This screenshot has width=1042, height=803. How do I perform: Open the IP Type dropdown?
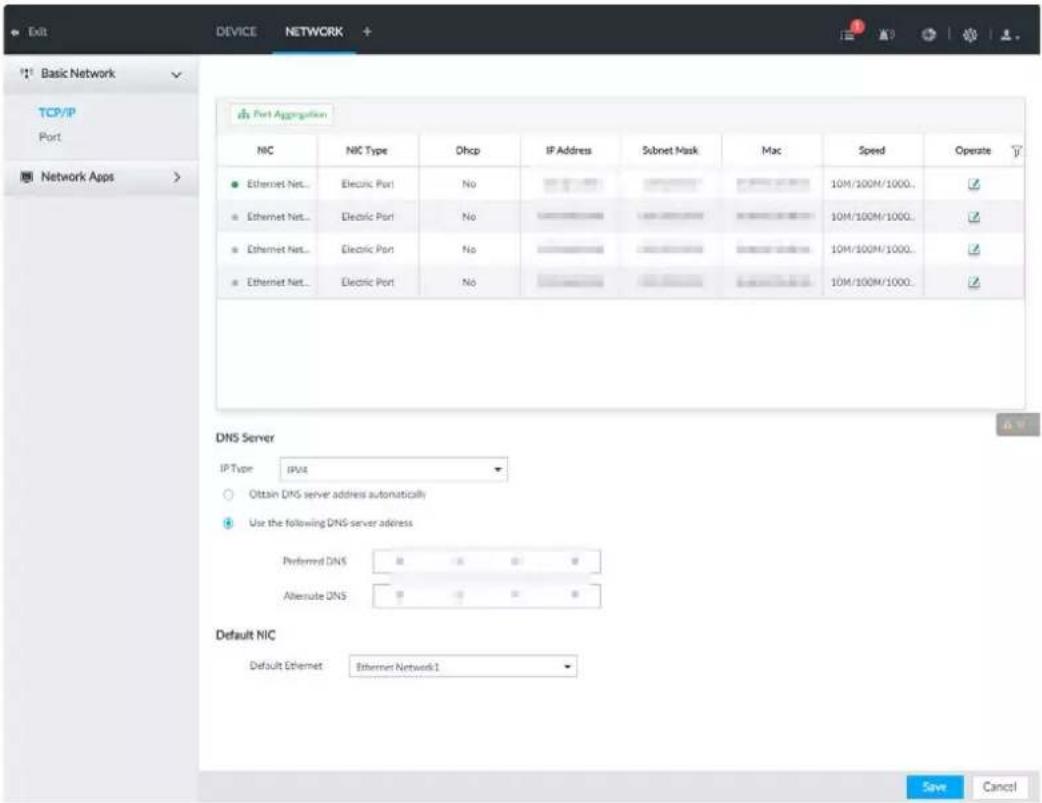click(393, 469)
